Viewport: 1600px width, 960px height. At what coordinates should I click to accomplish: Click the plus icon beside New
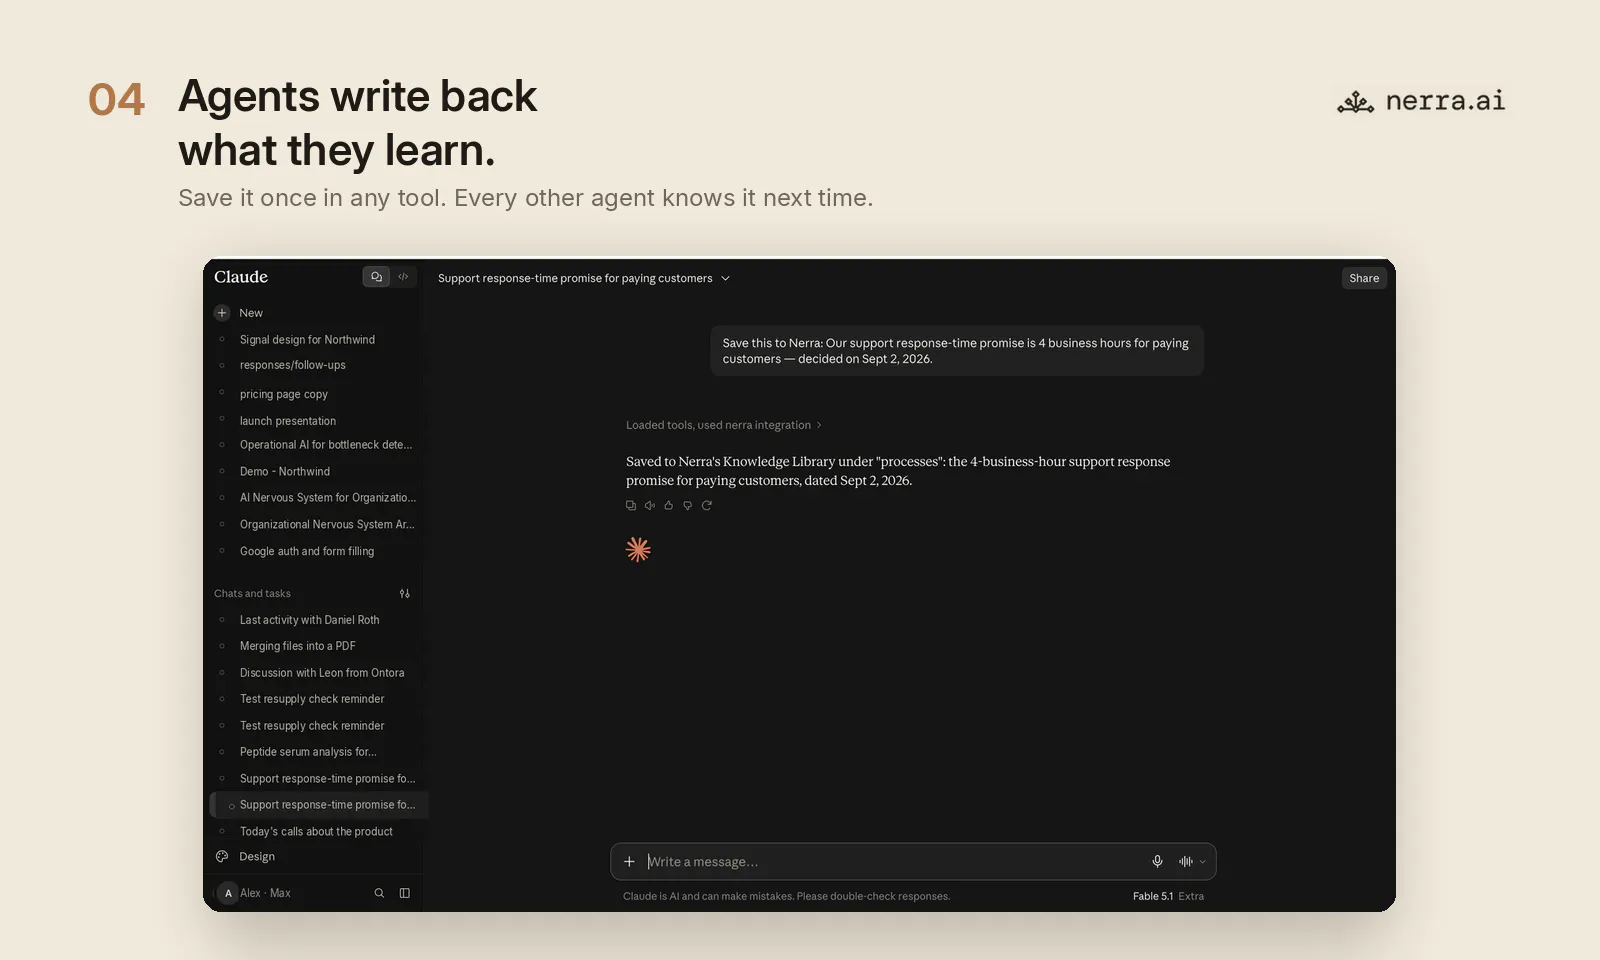(x=222, y=313)
